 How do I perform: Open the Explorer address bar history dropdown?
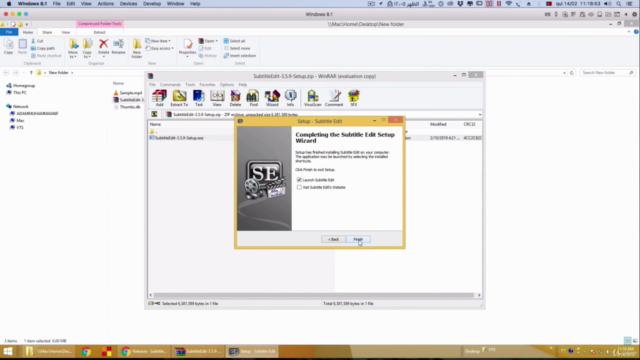[x=564, y=73]
